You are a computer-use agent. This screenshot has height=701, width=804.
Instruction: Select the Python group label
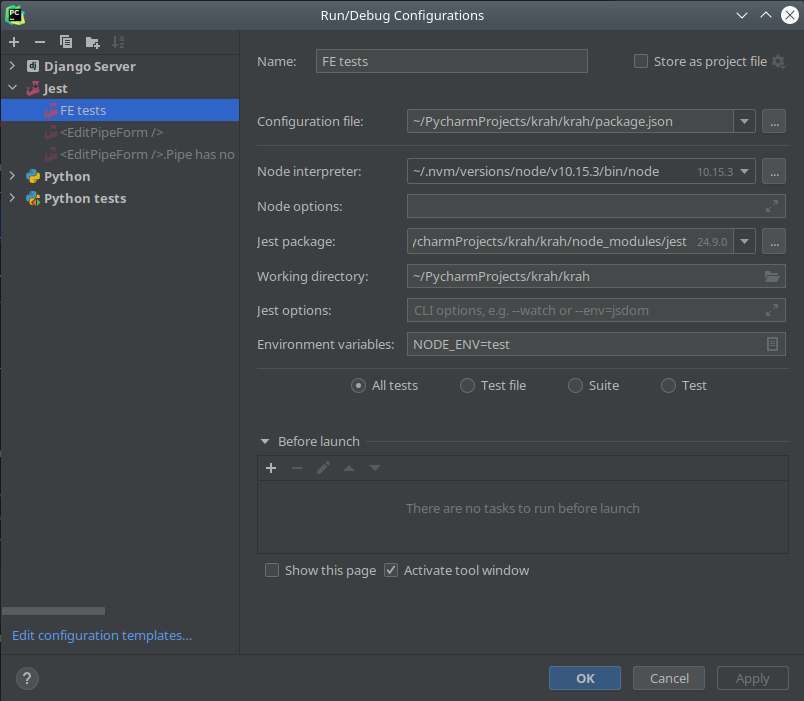pos(67,176)
